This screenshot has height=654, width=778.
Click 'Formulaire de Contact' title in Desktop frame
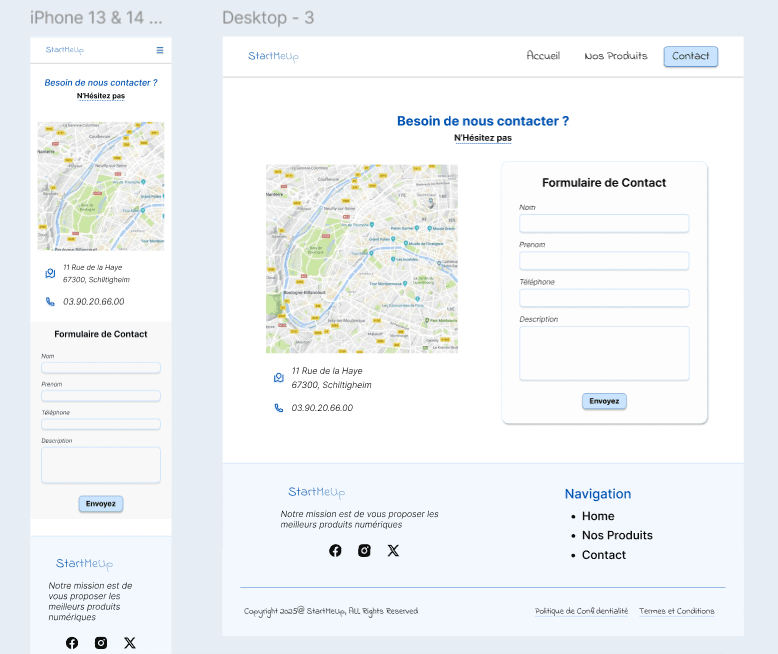(x=604, y=183)
